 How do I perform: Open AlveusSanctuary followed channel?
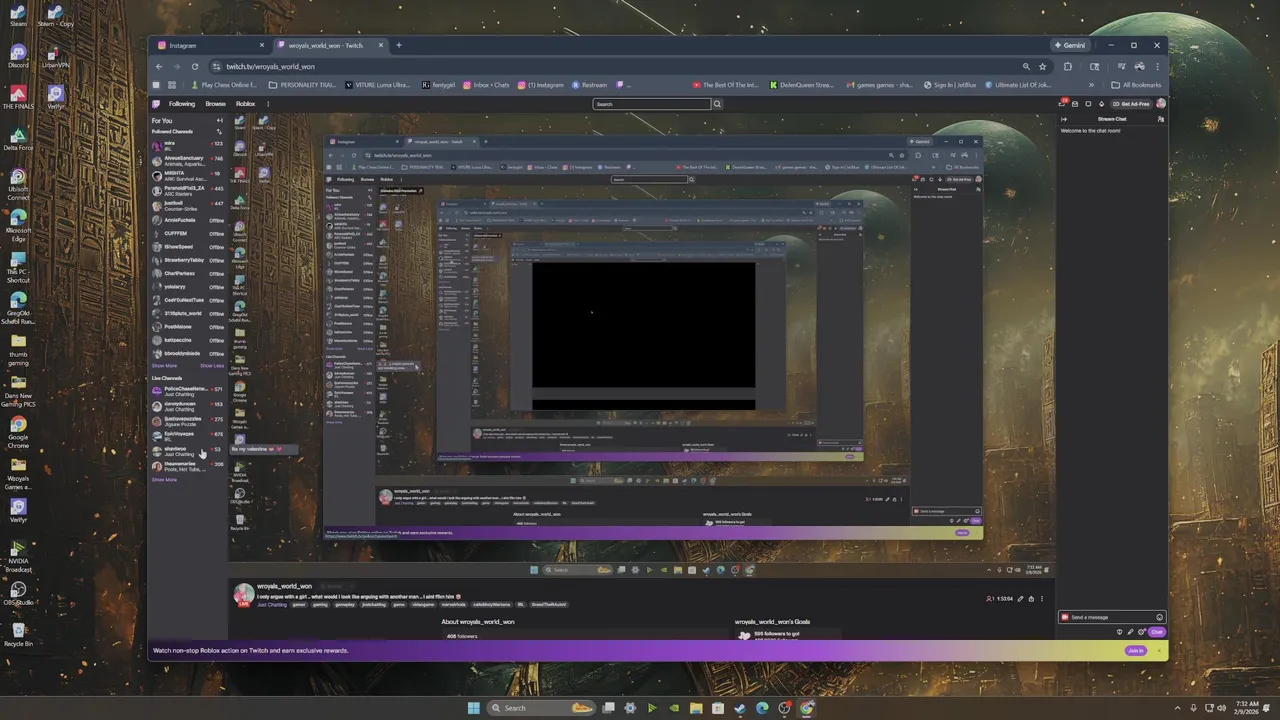point(188,160)
